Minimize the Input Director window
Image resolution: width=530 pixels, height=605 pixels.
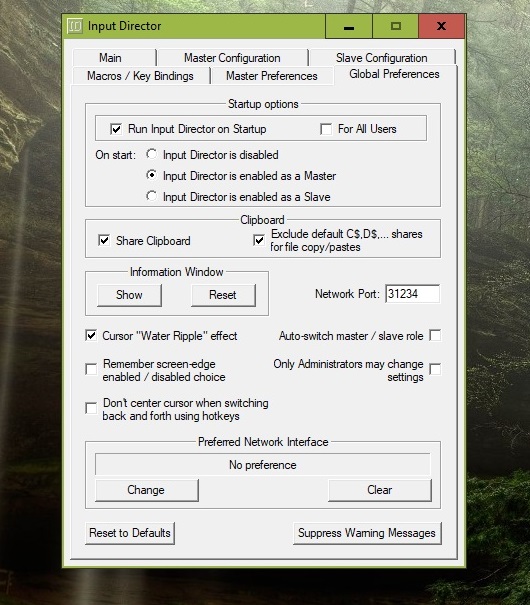[349, 26]
